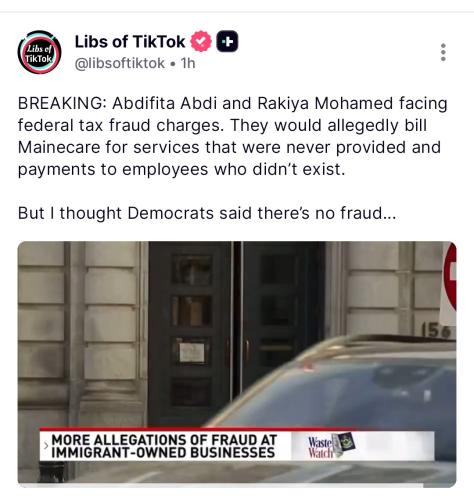Tap the double entrance doors in the video
Viewport: 474px width, 500px height.
(236, 333)
